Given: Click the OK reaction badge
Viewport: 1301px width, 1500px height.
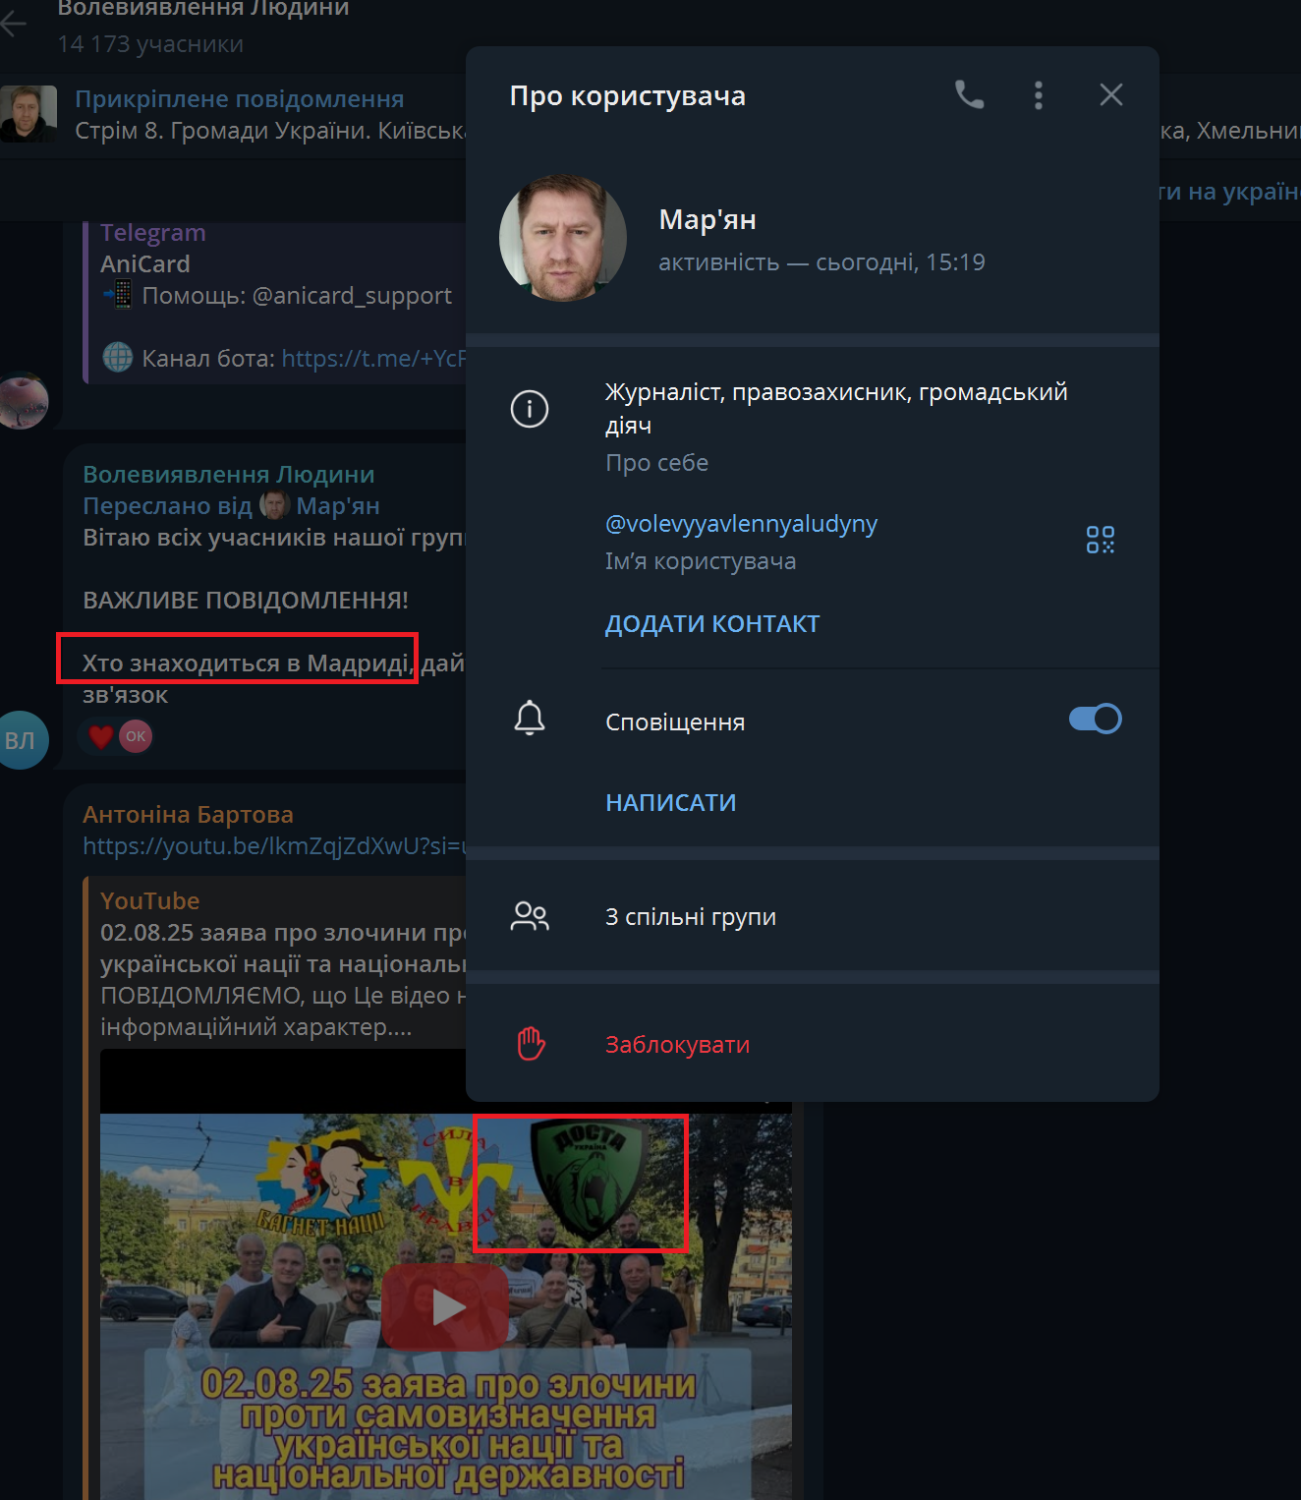Looking at the screenshot, I should [136, 736].
